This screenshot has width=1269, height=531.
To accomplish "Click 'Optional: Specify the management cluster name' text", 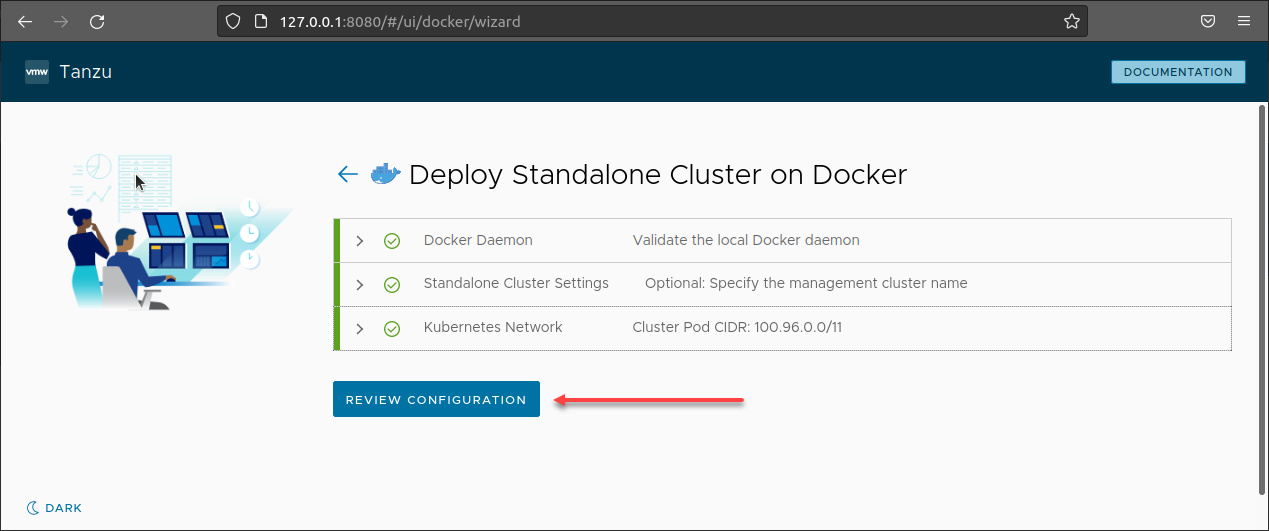I will (806, 283).
